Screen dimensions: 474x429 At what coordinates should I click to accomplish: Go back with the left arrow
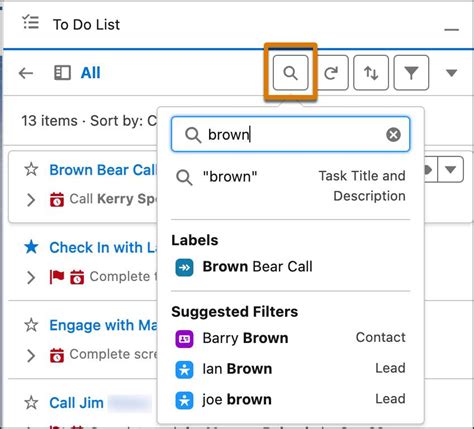pyautogui.click(x=26, y=73)
